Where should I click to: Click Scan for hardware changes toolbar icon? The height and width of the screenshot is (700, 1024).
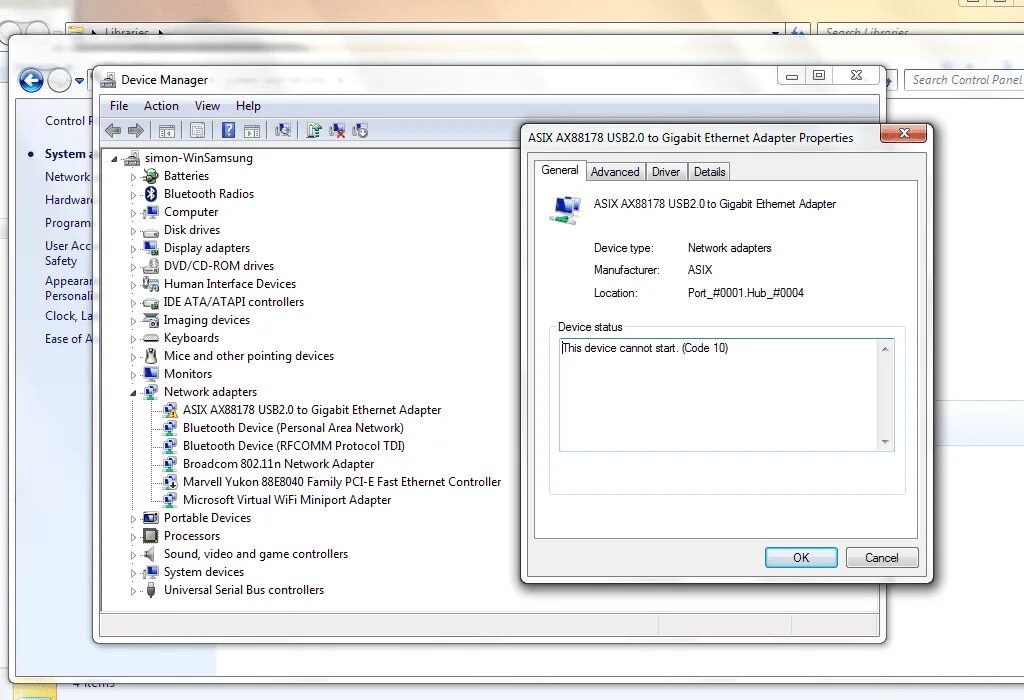click(x=283, y=131)
